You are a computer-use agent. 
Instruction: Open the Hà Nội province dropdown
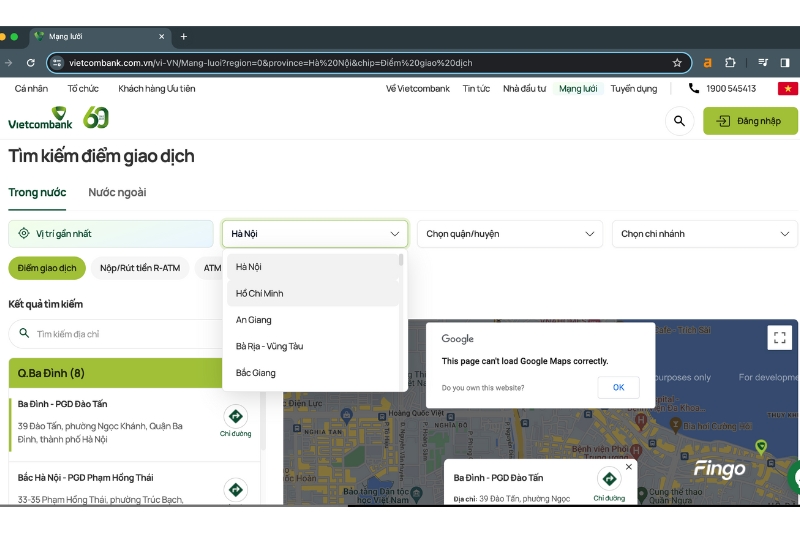click(x=315, y=234)
